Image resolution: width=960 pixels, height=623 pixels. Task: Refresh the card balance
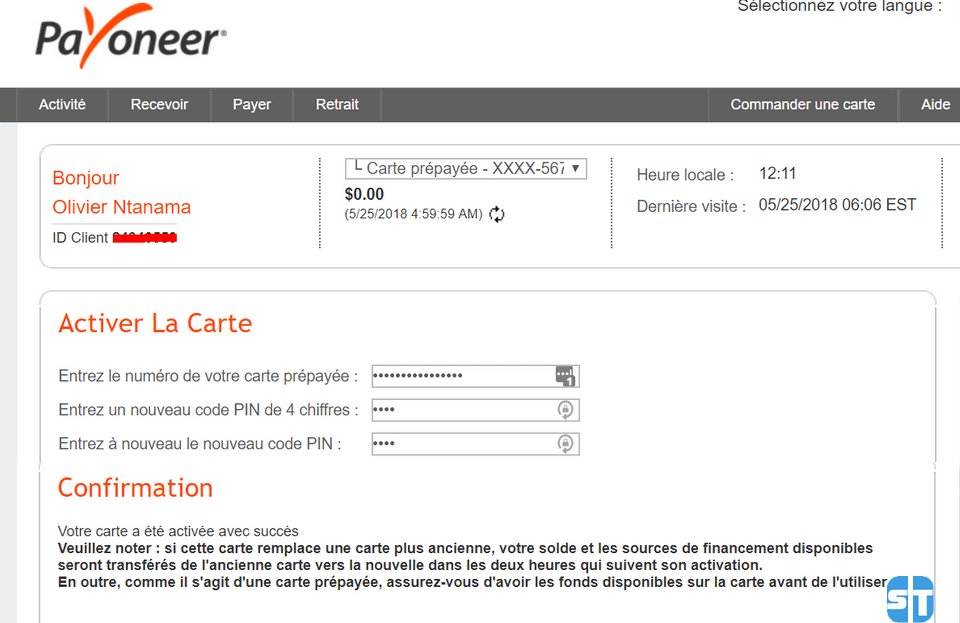(x=496, y=213)
